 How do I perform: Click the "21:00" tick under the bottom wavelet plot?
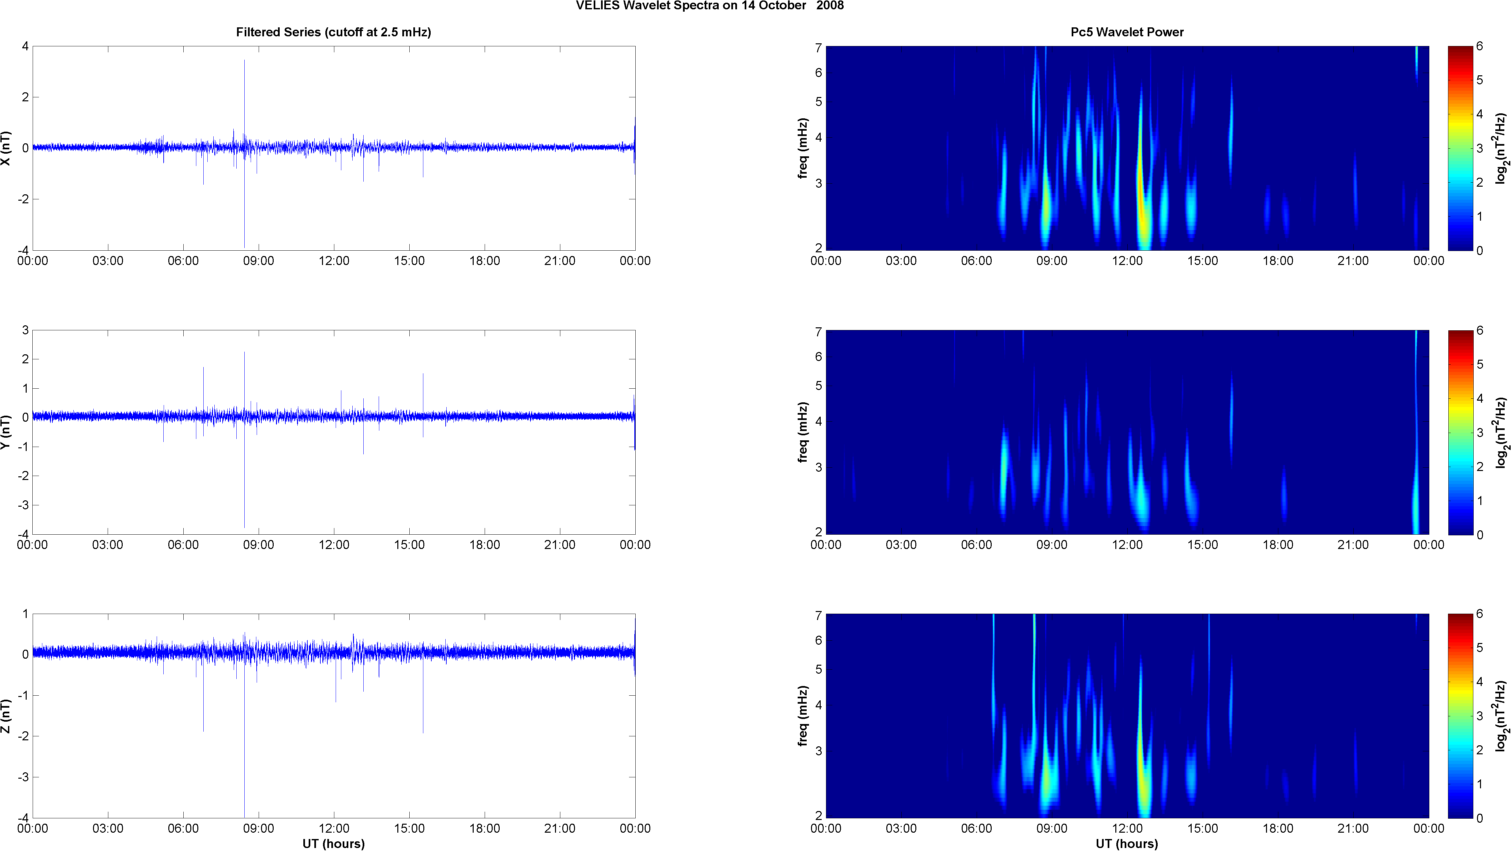1353,829
